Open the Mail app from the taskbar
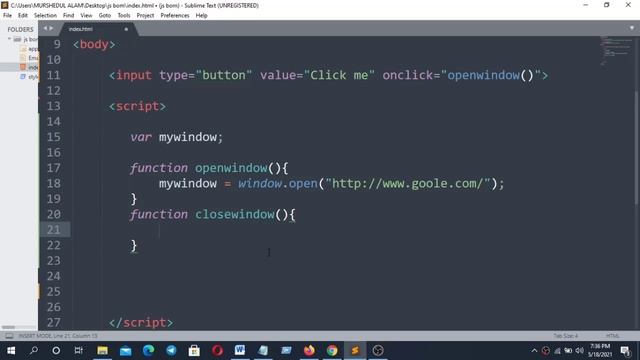The width and height of the screenshot is (640, 360). point(126,351)
